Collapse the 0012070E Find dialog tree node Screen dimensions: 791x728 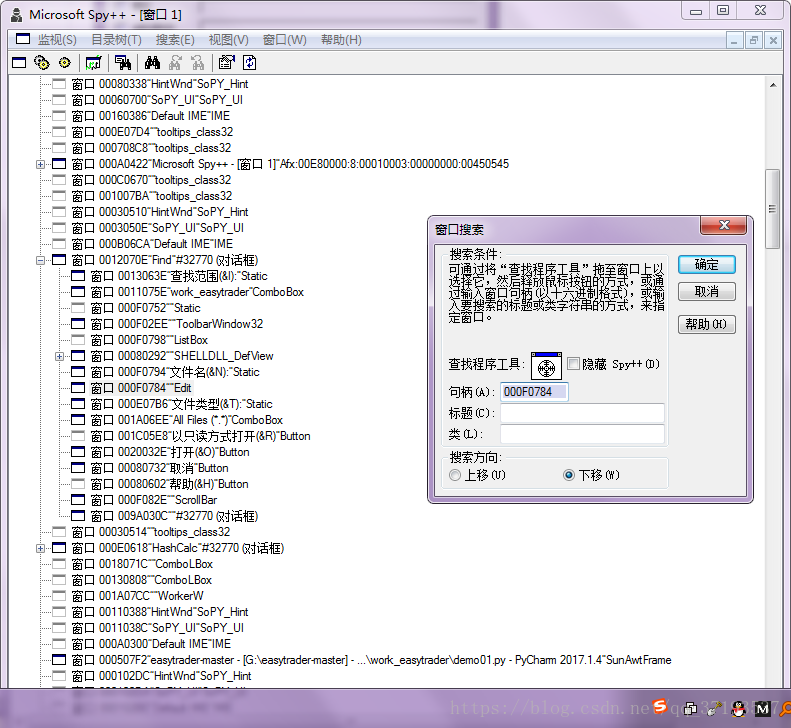pyautogui.click(x=40, y=260)
